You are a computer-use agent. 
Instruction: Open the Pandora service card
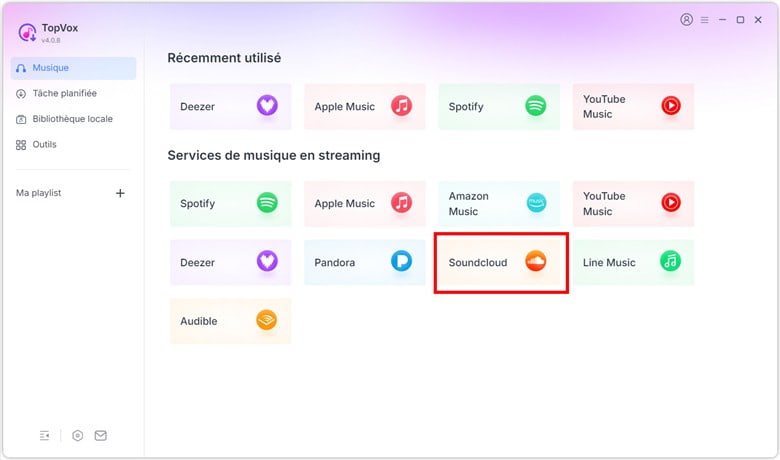(365, 262)
